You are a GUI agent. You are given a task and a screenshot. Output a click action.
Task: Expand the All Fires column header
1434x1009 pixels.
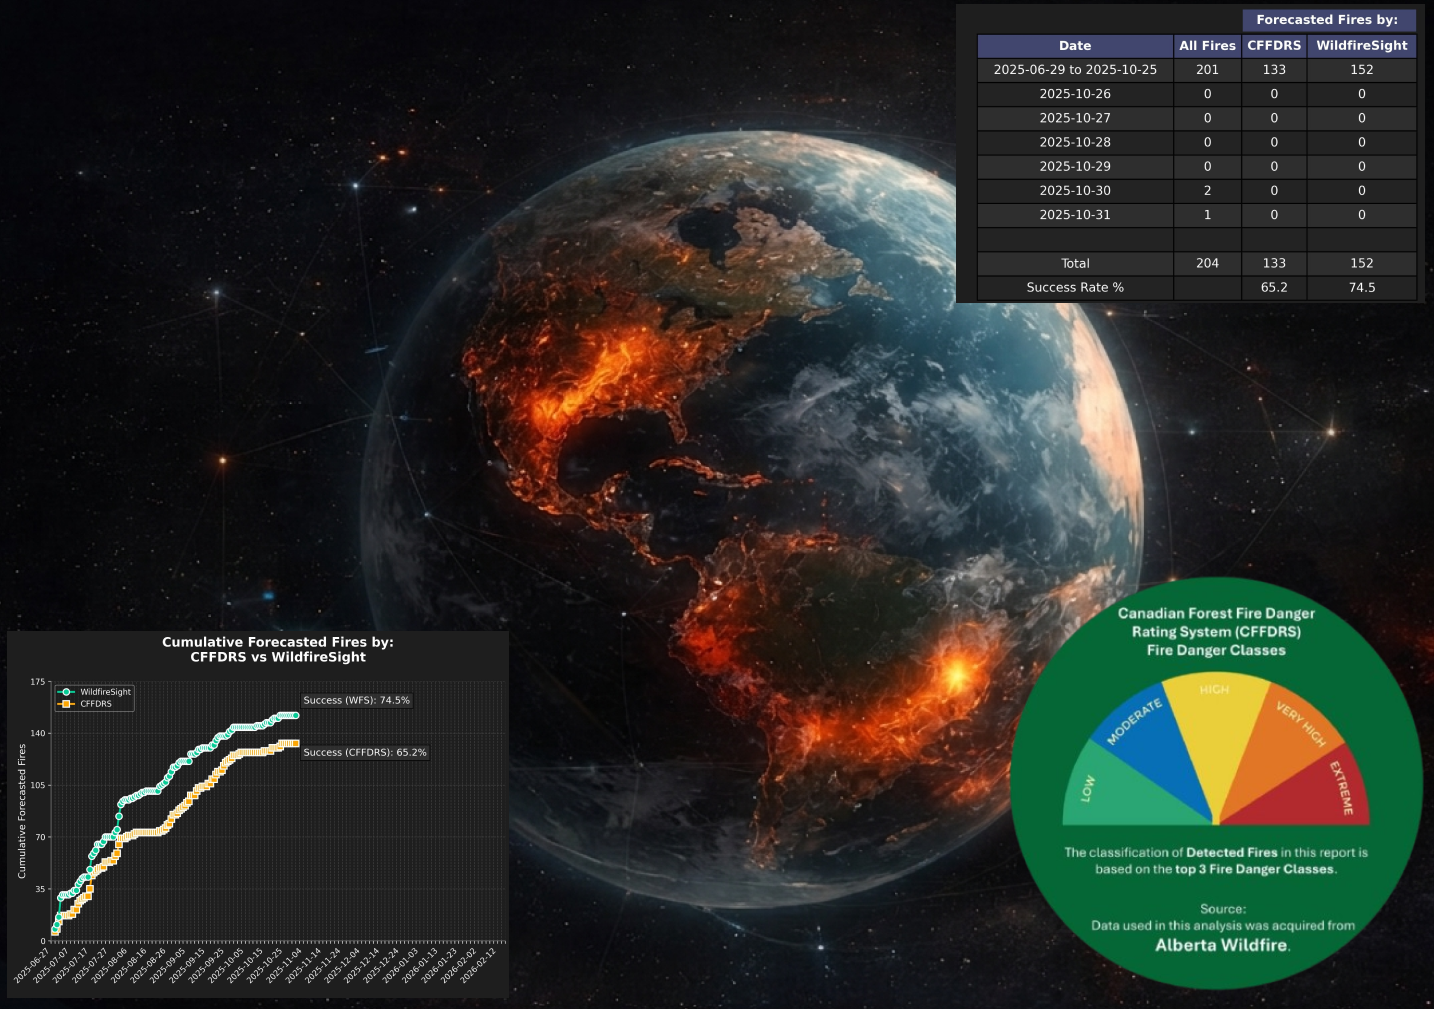[x=1206, y=45]
